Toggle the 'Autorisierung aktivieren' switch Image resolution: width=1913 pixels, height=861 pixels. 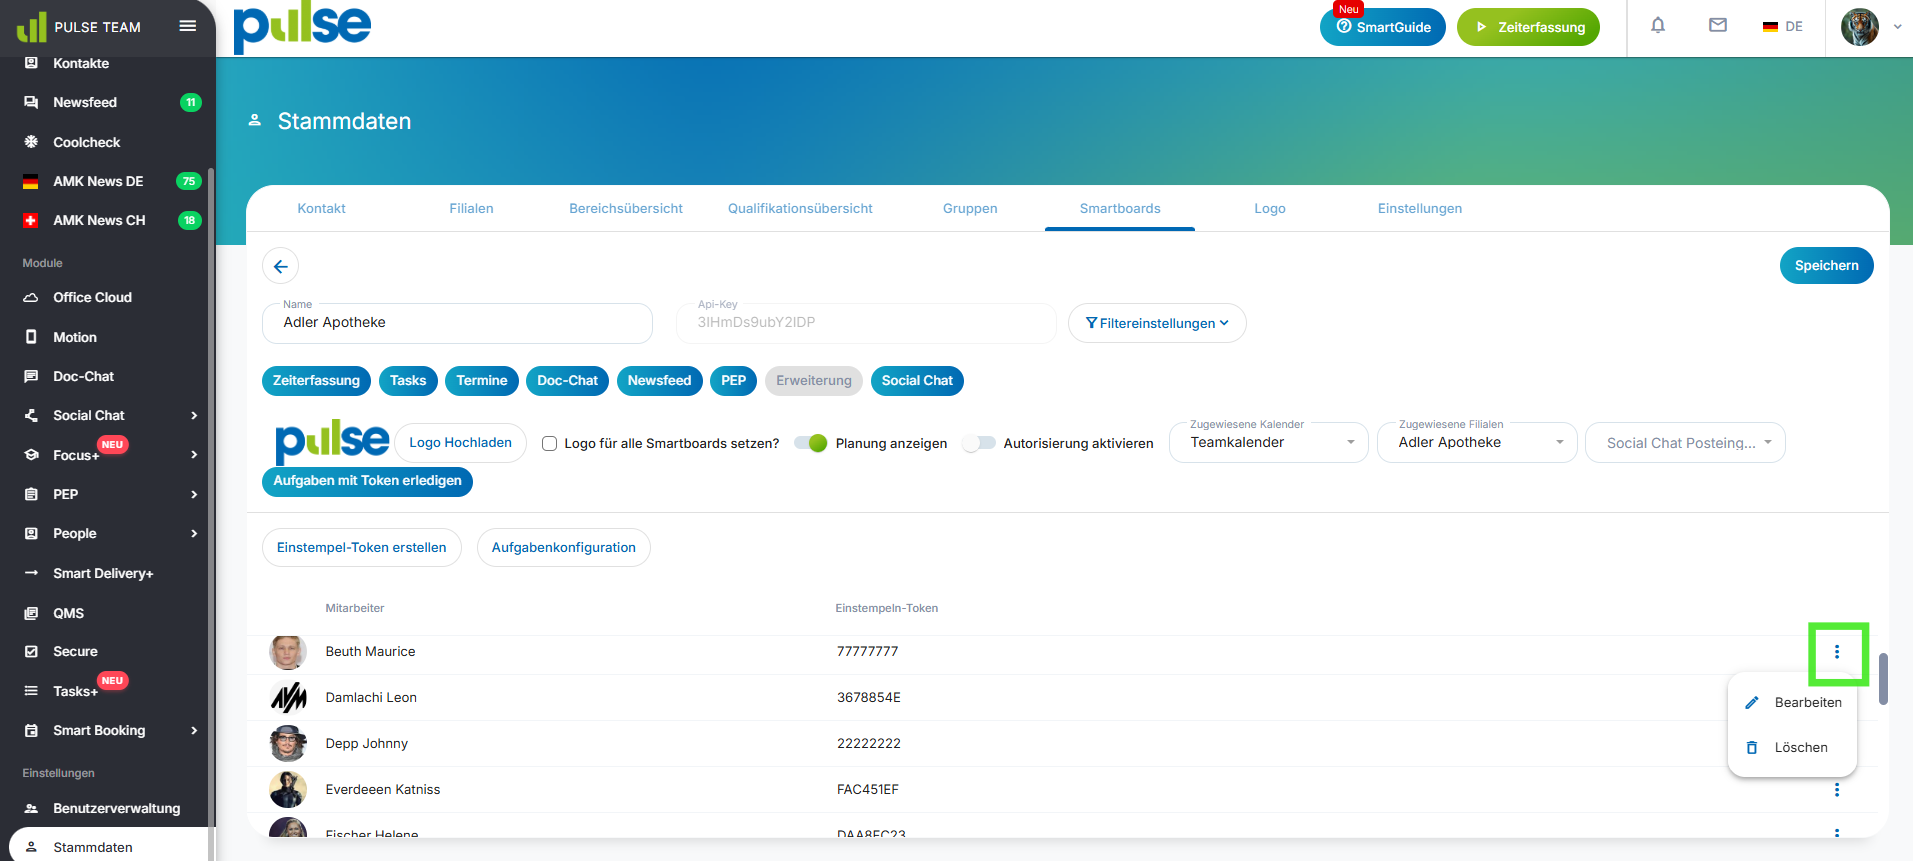pyautogui.click(x=979, y=443)
